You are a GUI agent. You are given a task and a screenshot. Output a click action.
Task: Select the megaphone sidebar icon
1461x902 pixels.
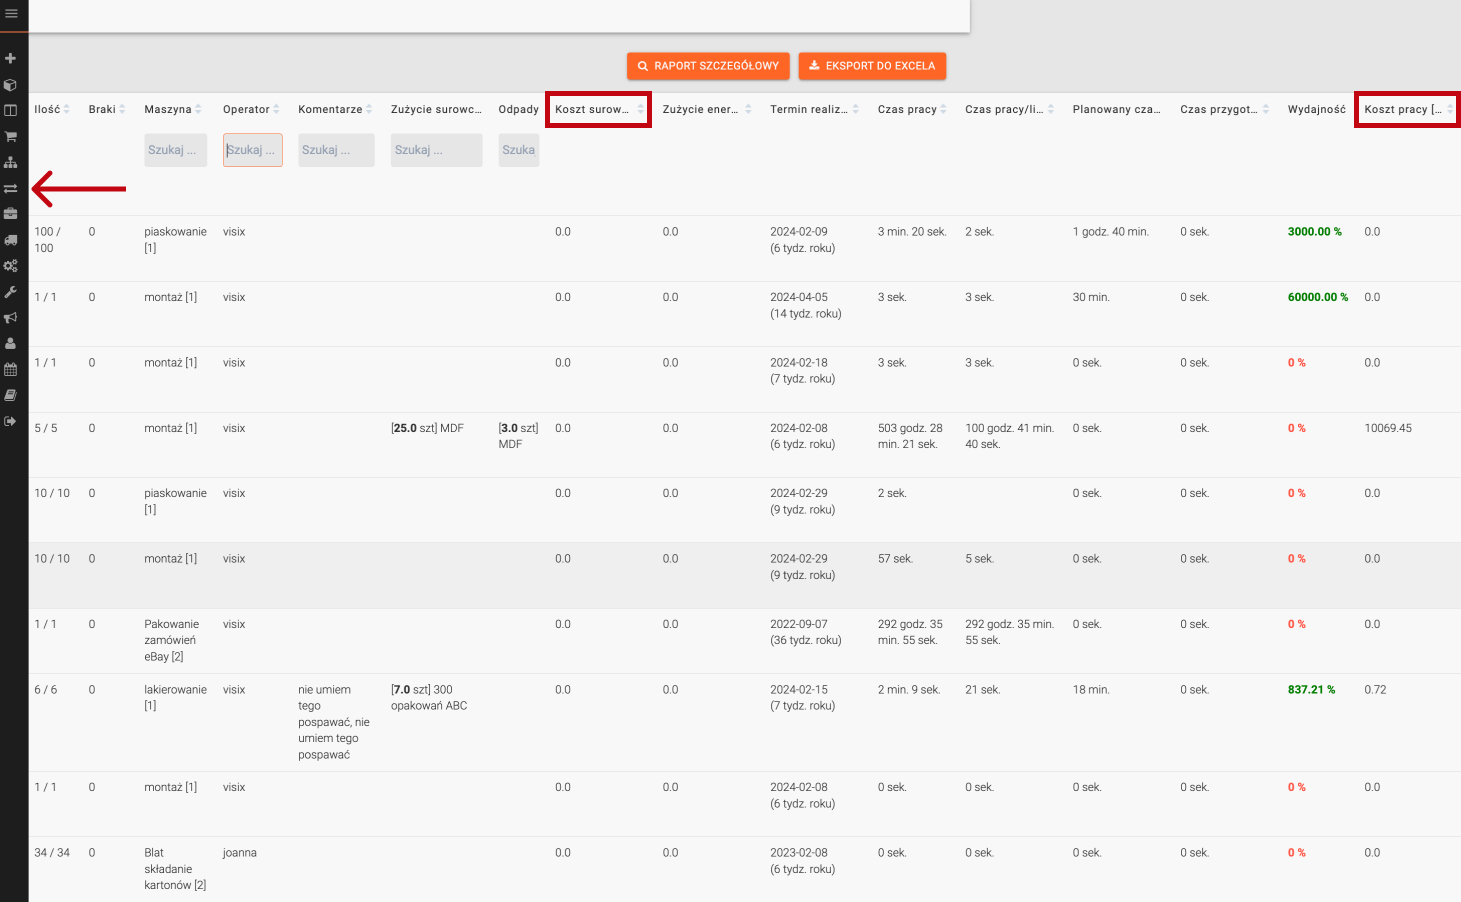tap(11, 318)
